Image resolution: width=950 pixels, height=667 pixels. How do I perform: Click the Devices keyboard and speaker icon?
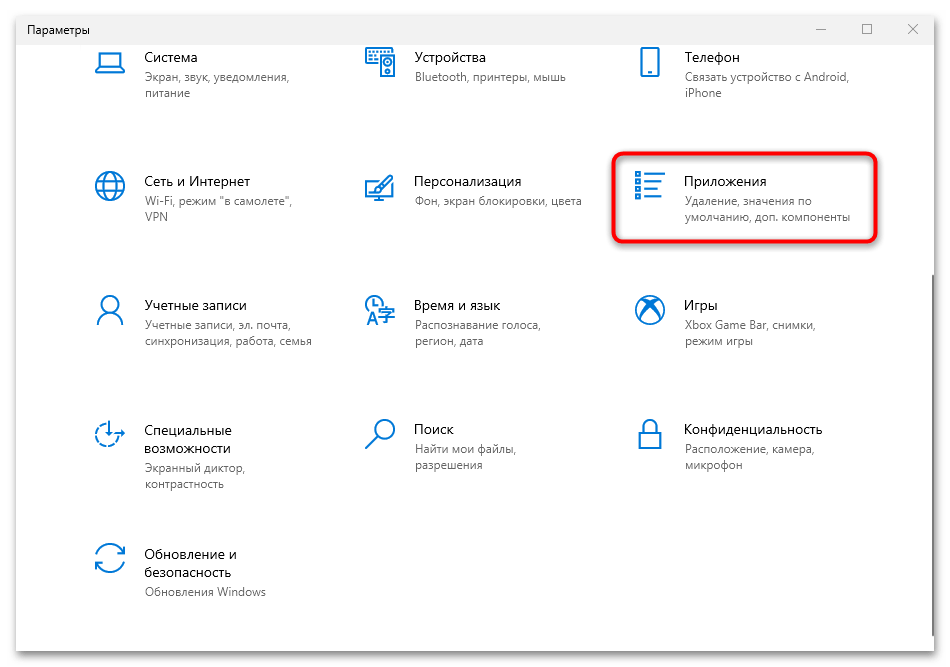click(380, 62)
